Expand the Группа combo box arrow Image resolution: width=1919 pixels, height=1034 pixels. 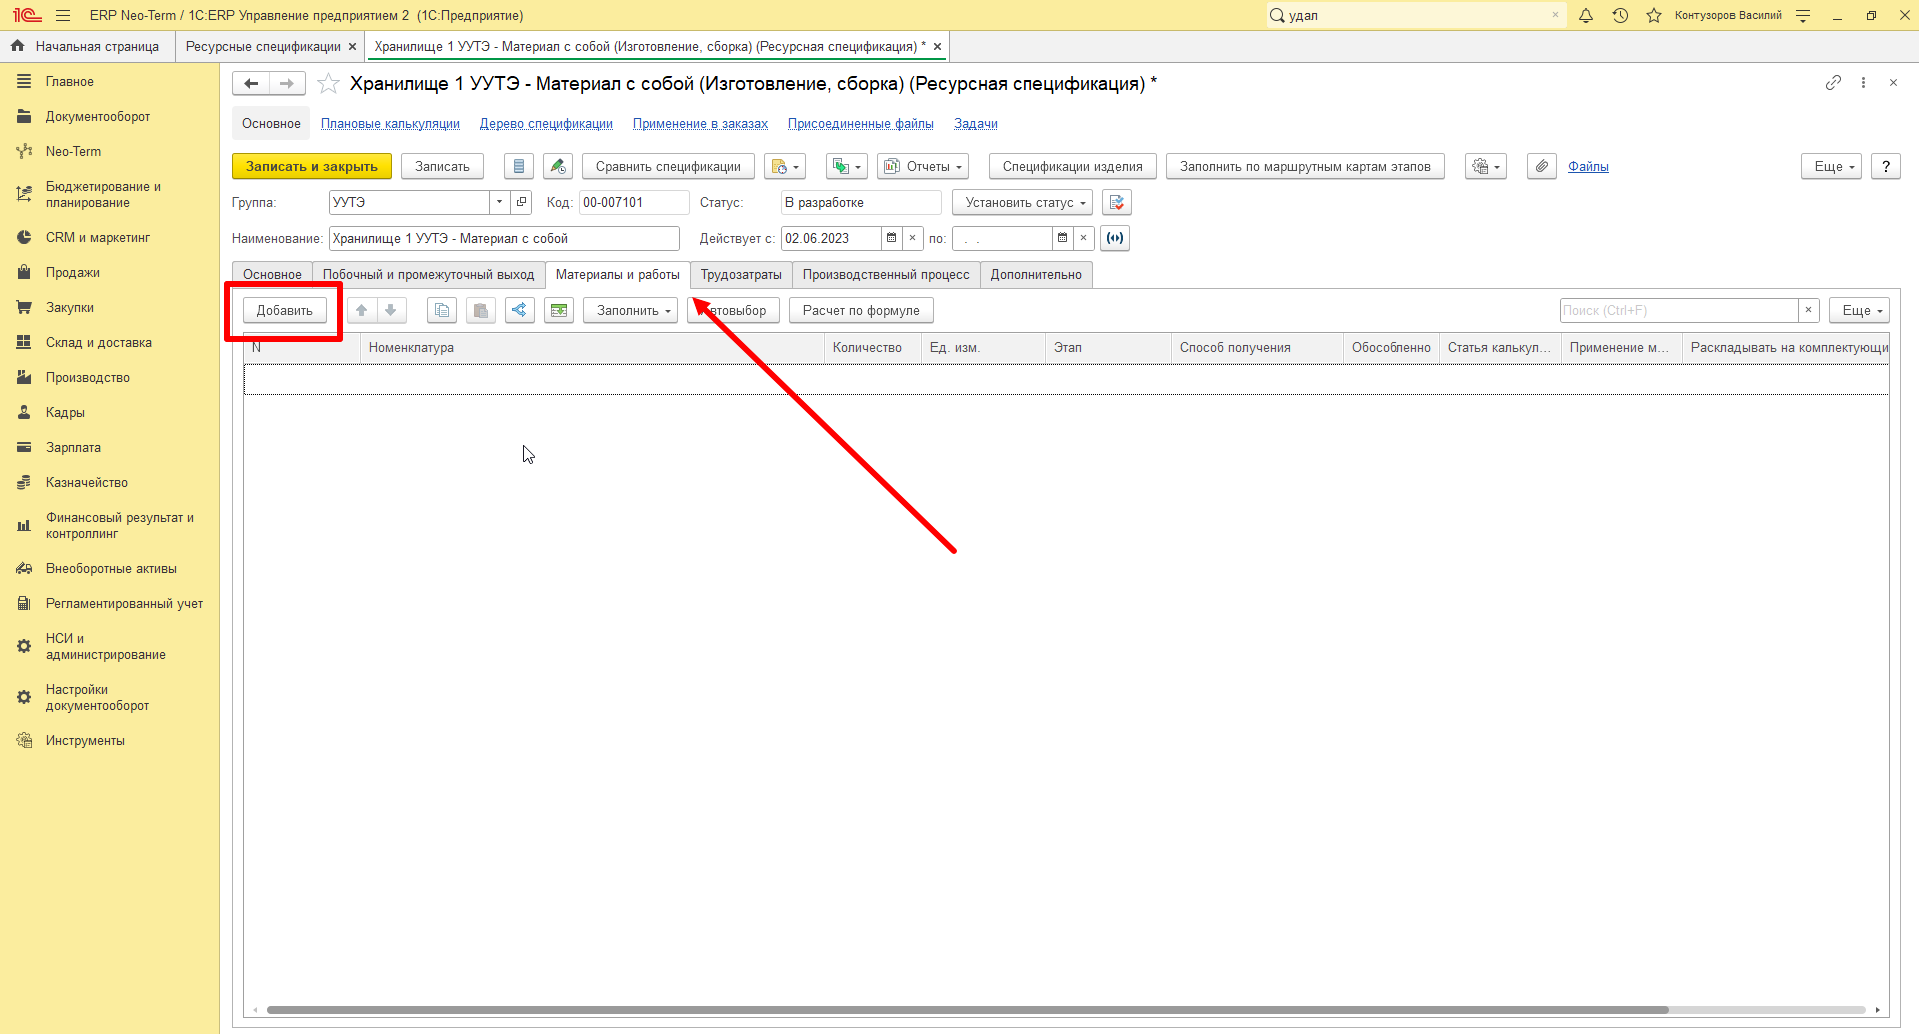coord(500,202)
